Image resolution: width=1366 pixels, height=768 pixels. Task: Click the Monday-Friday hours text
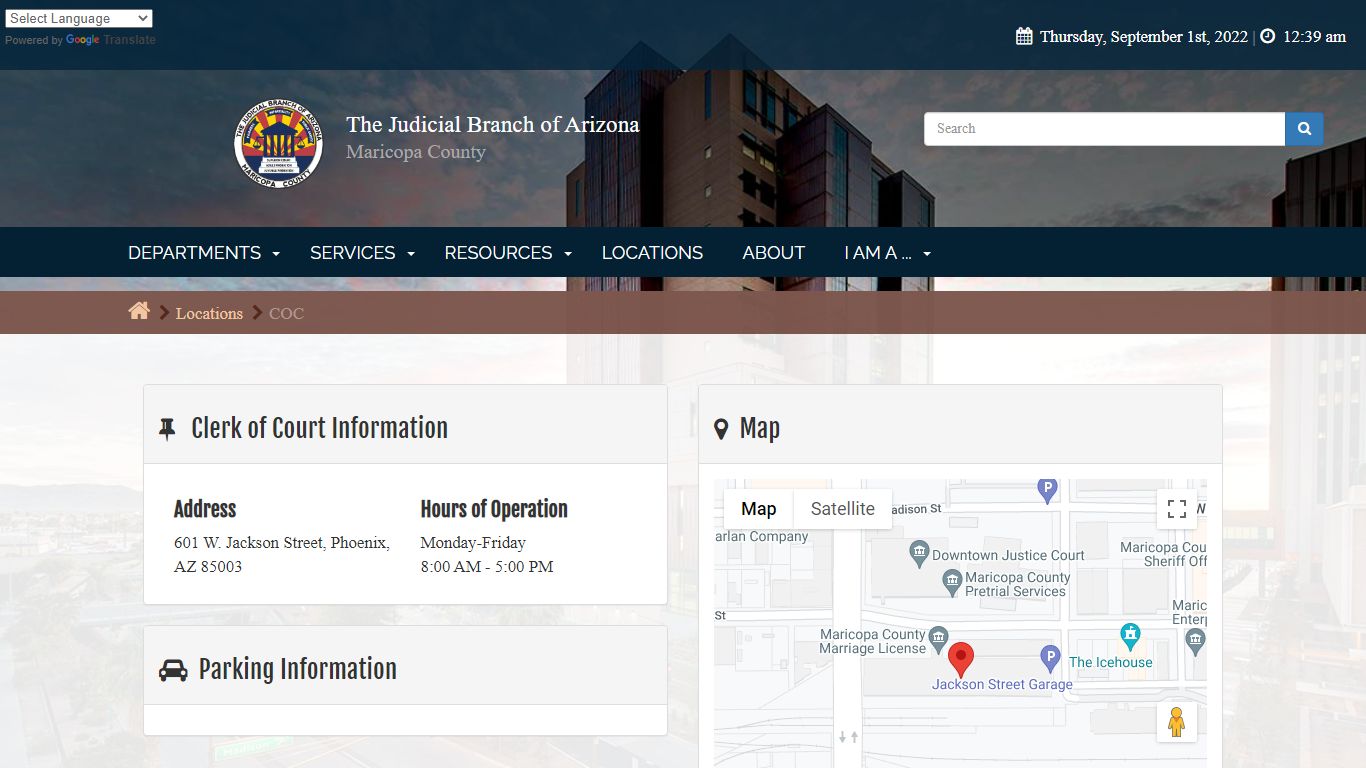pyautogui.click(x=473, y=543)
